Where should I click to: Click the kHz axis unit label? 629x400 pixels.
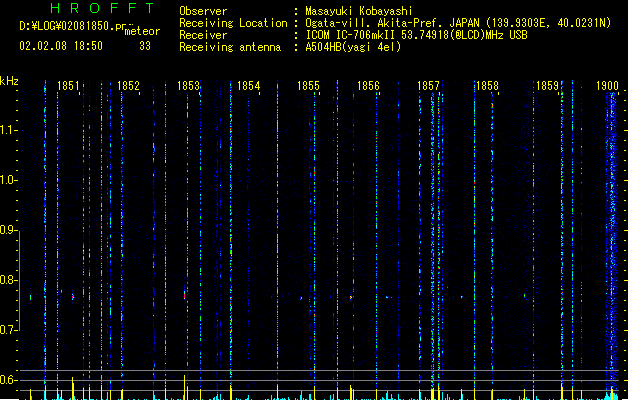[x=9, y=81]
